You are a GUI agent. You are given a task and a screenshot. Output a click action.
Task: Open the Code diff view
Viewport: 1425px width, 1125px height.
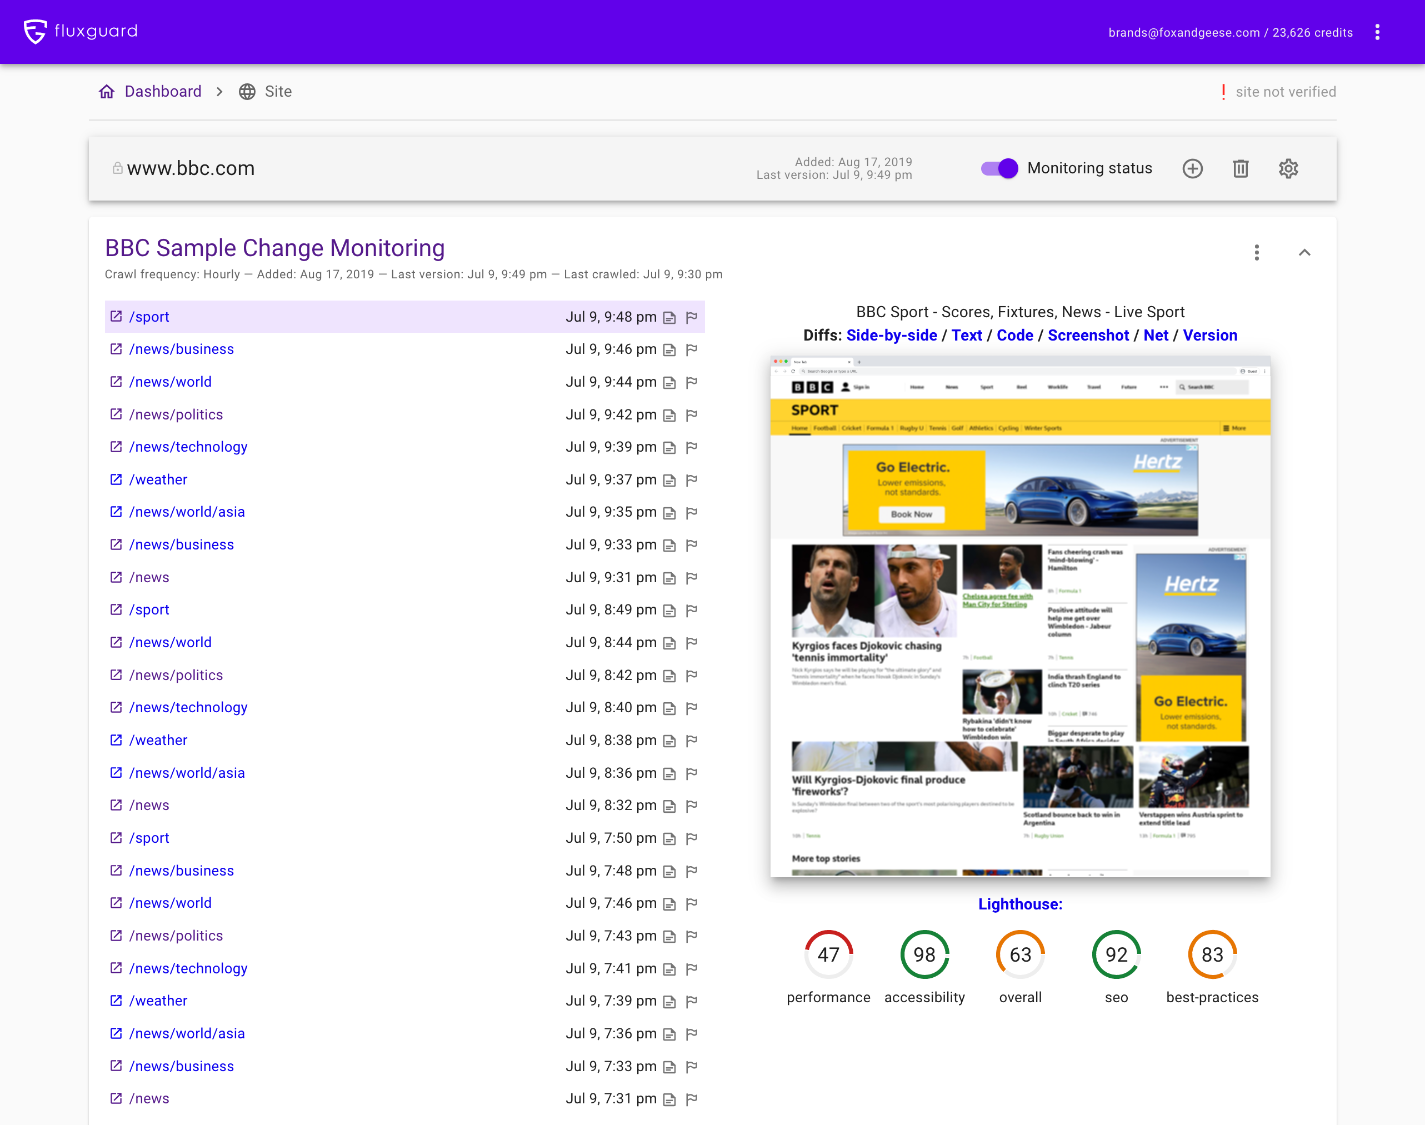pyautogui.click(x=1015, y=335)
